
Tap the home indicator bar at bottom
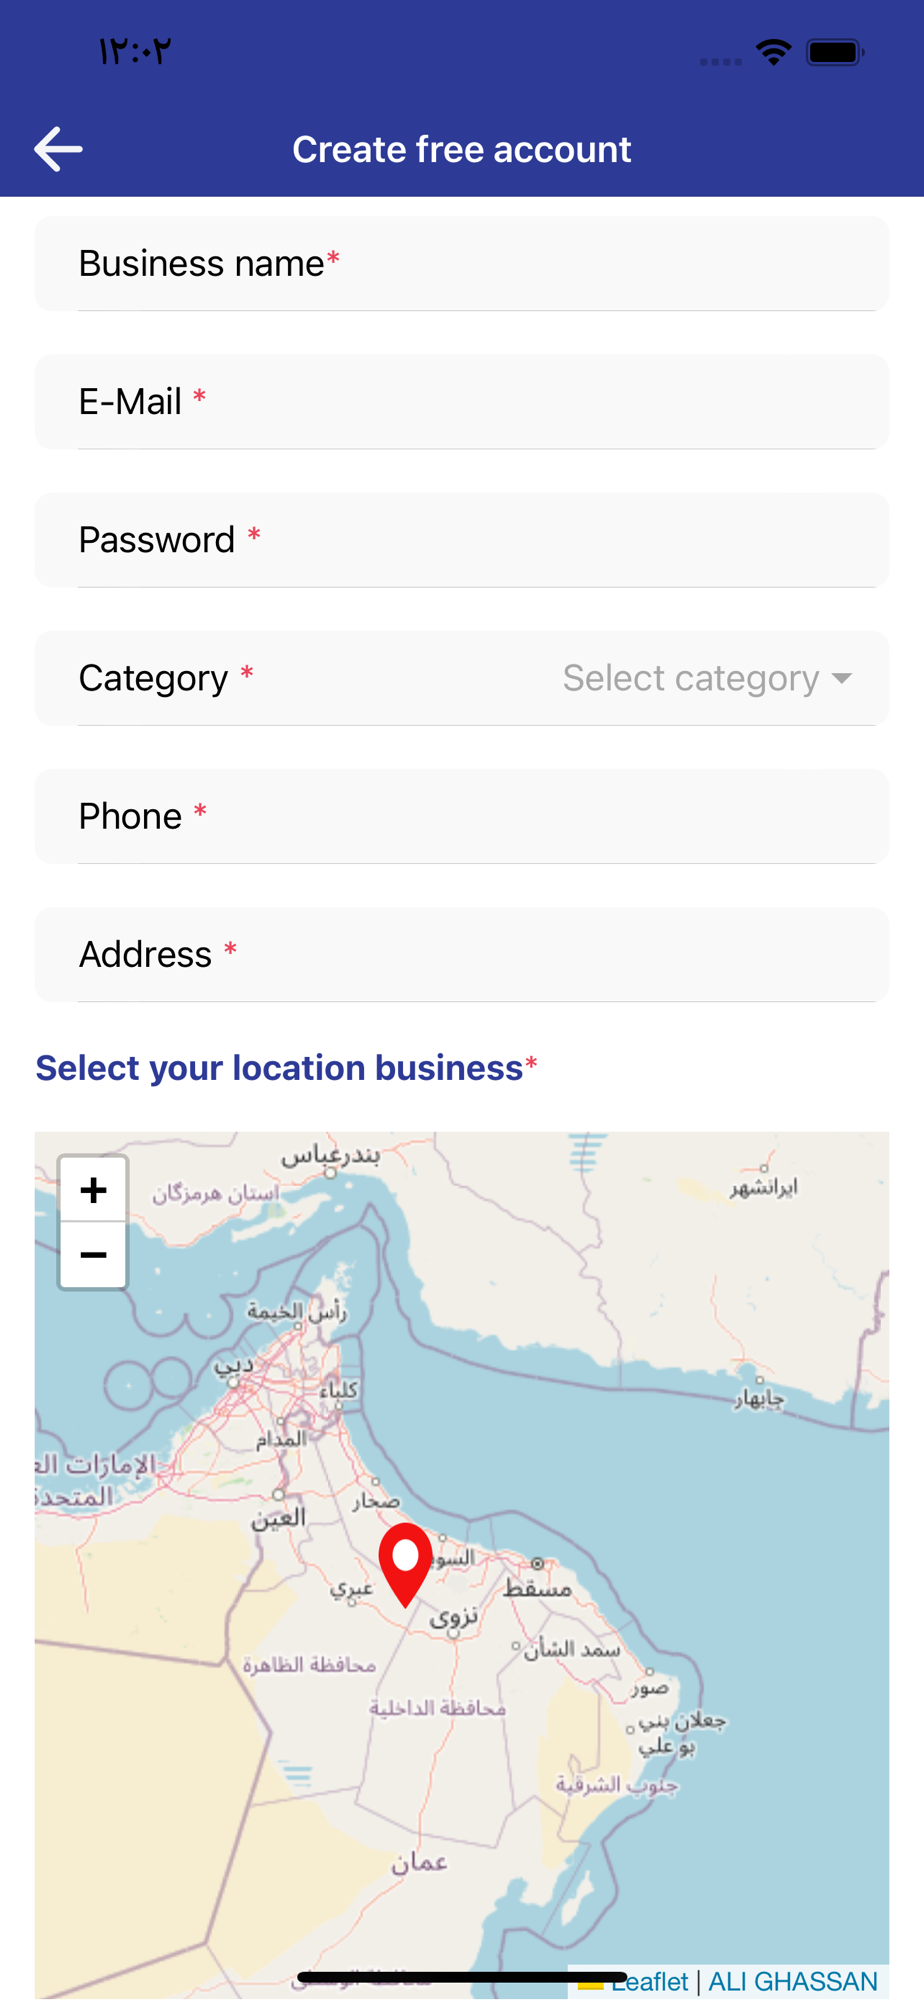click(462, 1977)
